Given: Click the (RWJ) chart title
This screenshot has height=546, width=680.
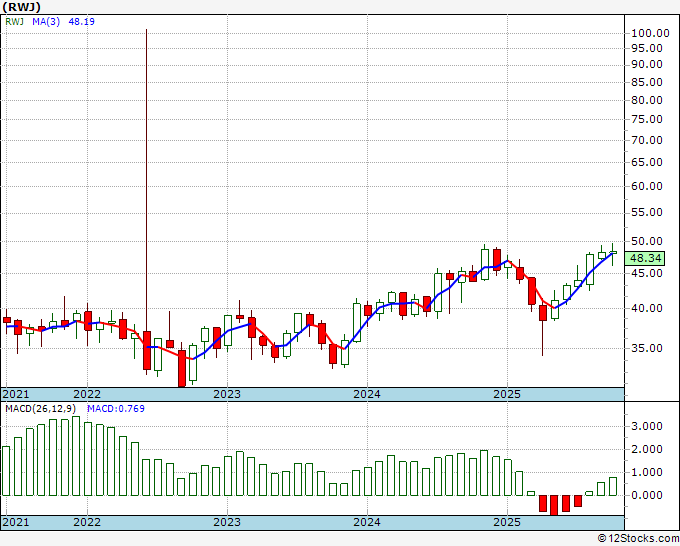Looking at the screenshot, I should pos(21,7).
